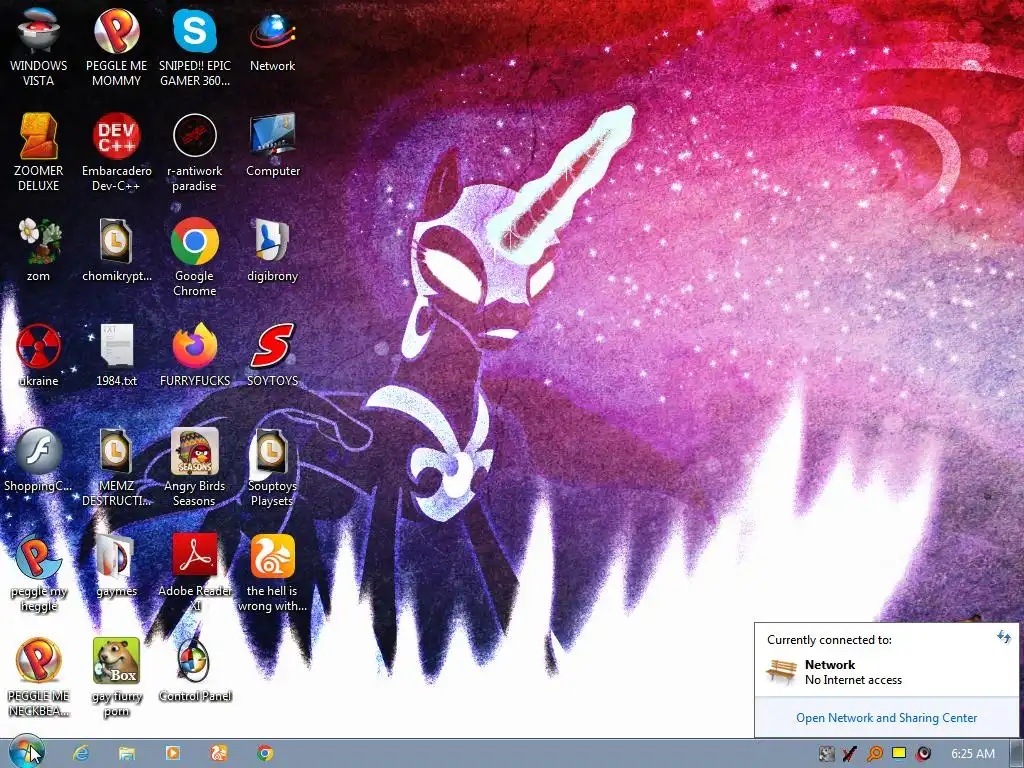Select the orange UC Browser shortcut icon

point(272,572)
